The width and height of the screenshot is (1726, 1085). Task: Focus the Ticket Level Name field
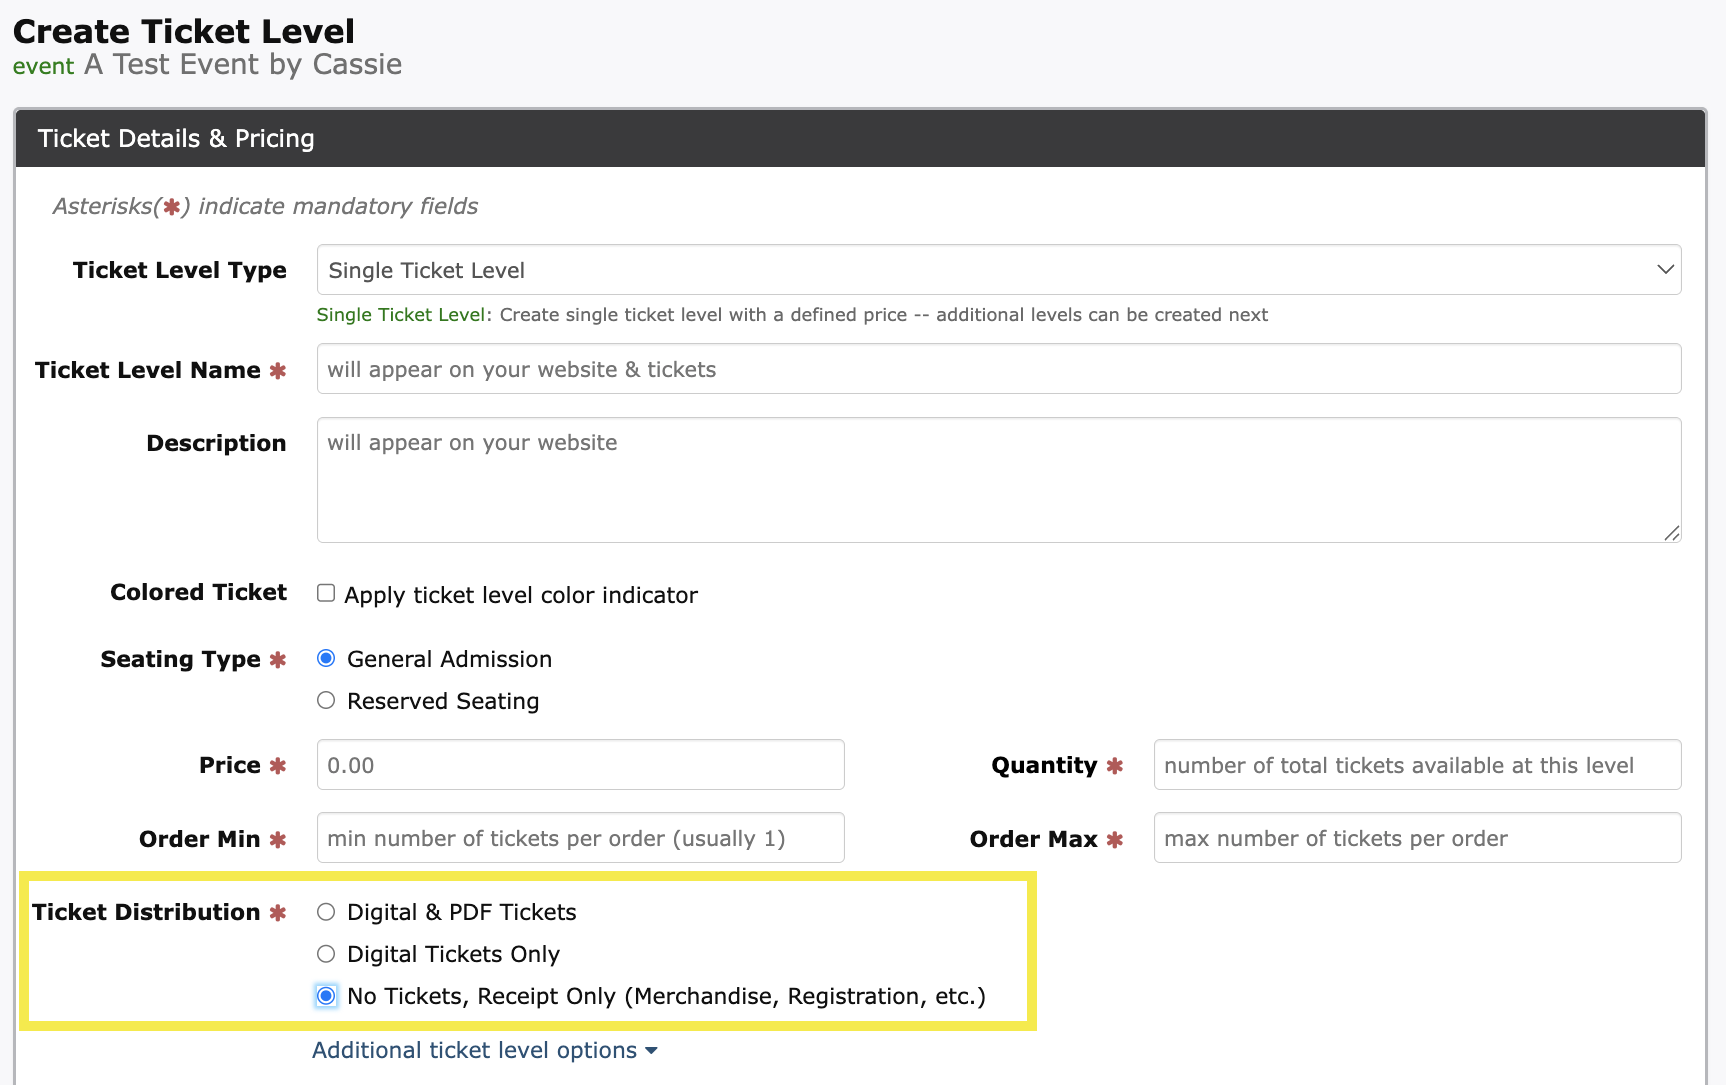(997, 369)
